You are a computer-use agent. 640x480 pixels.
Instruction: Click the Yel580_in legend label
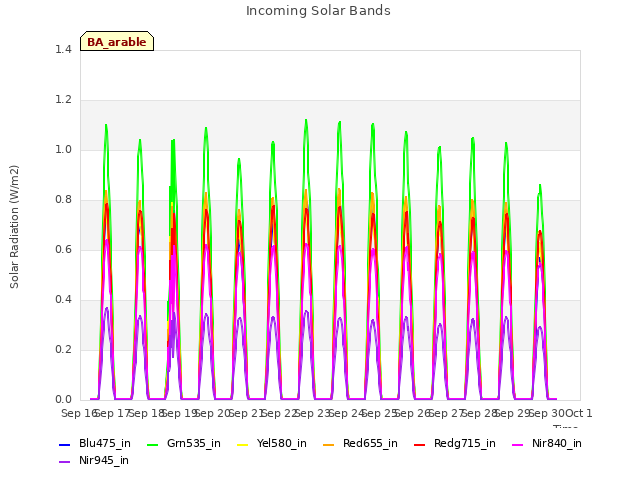tap(282, 443)
